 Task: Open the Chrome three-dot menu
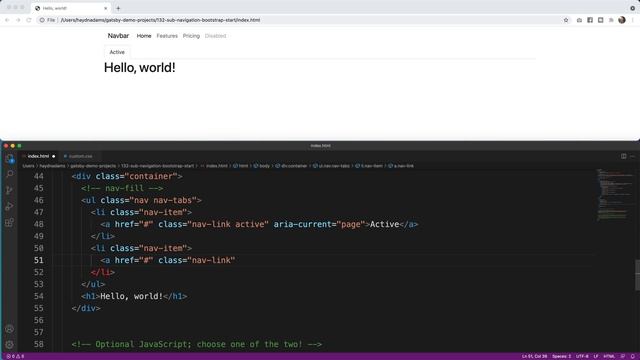click(x=633, y=20)
